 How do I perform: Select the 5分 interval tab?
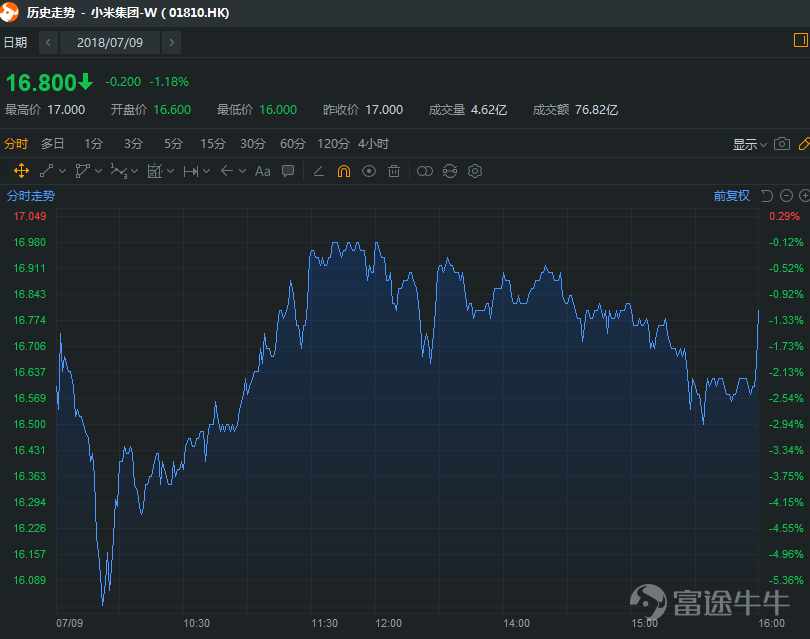point(174,144)
